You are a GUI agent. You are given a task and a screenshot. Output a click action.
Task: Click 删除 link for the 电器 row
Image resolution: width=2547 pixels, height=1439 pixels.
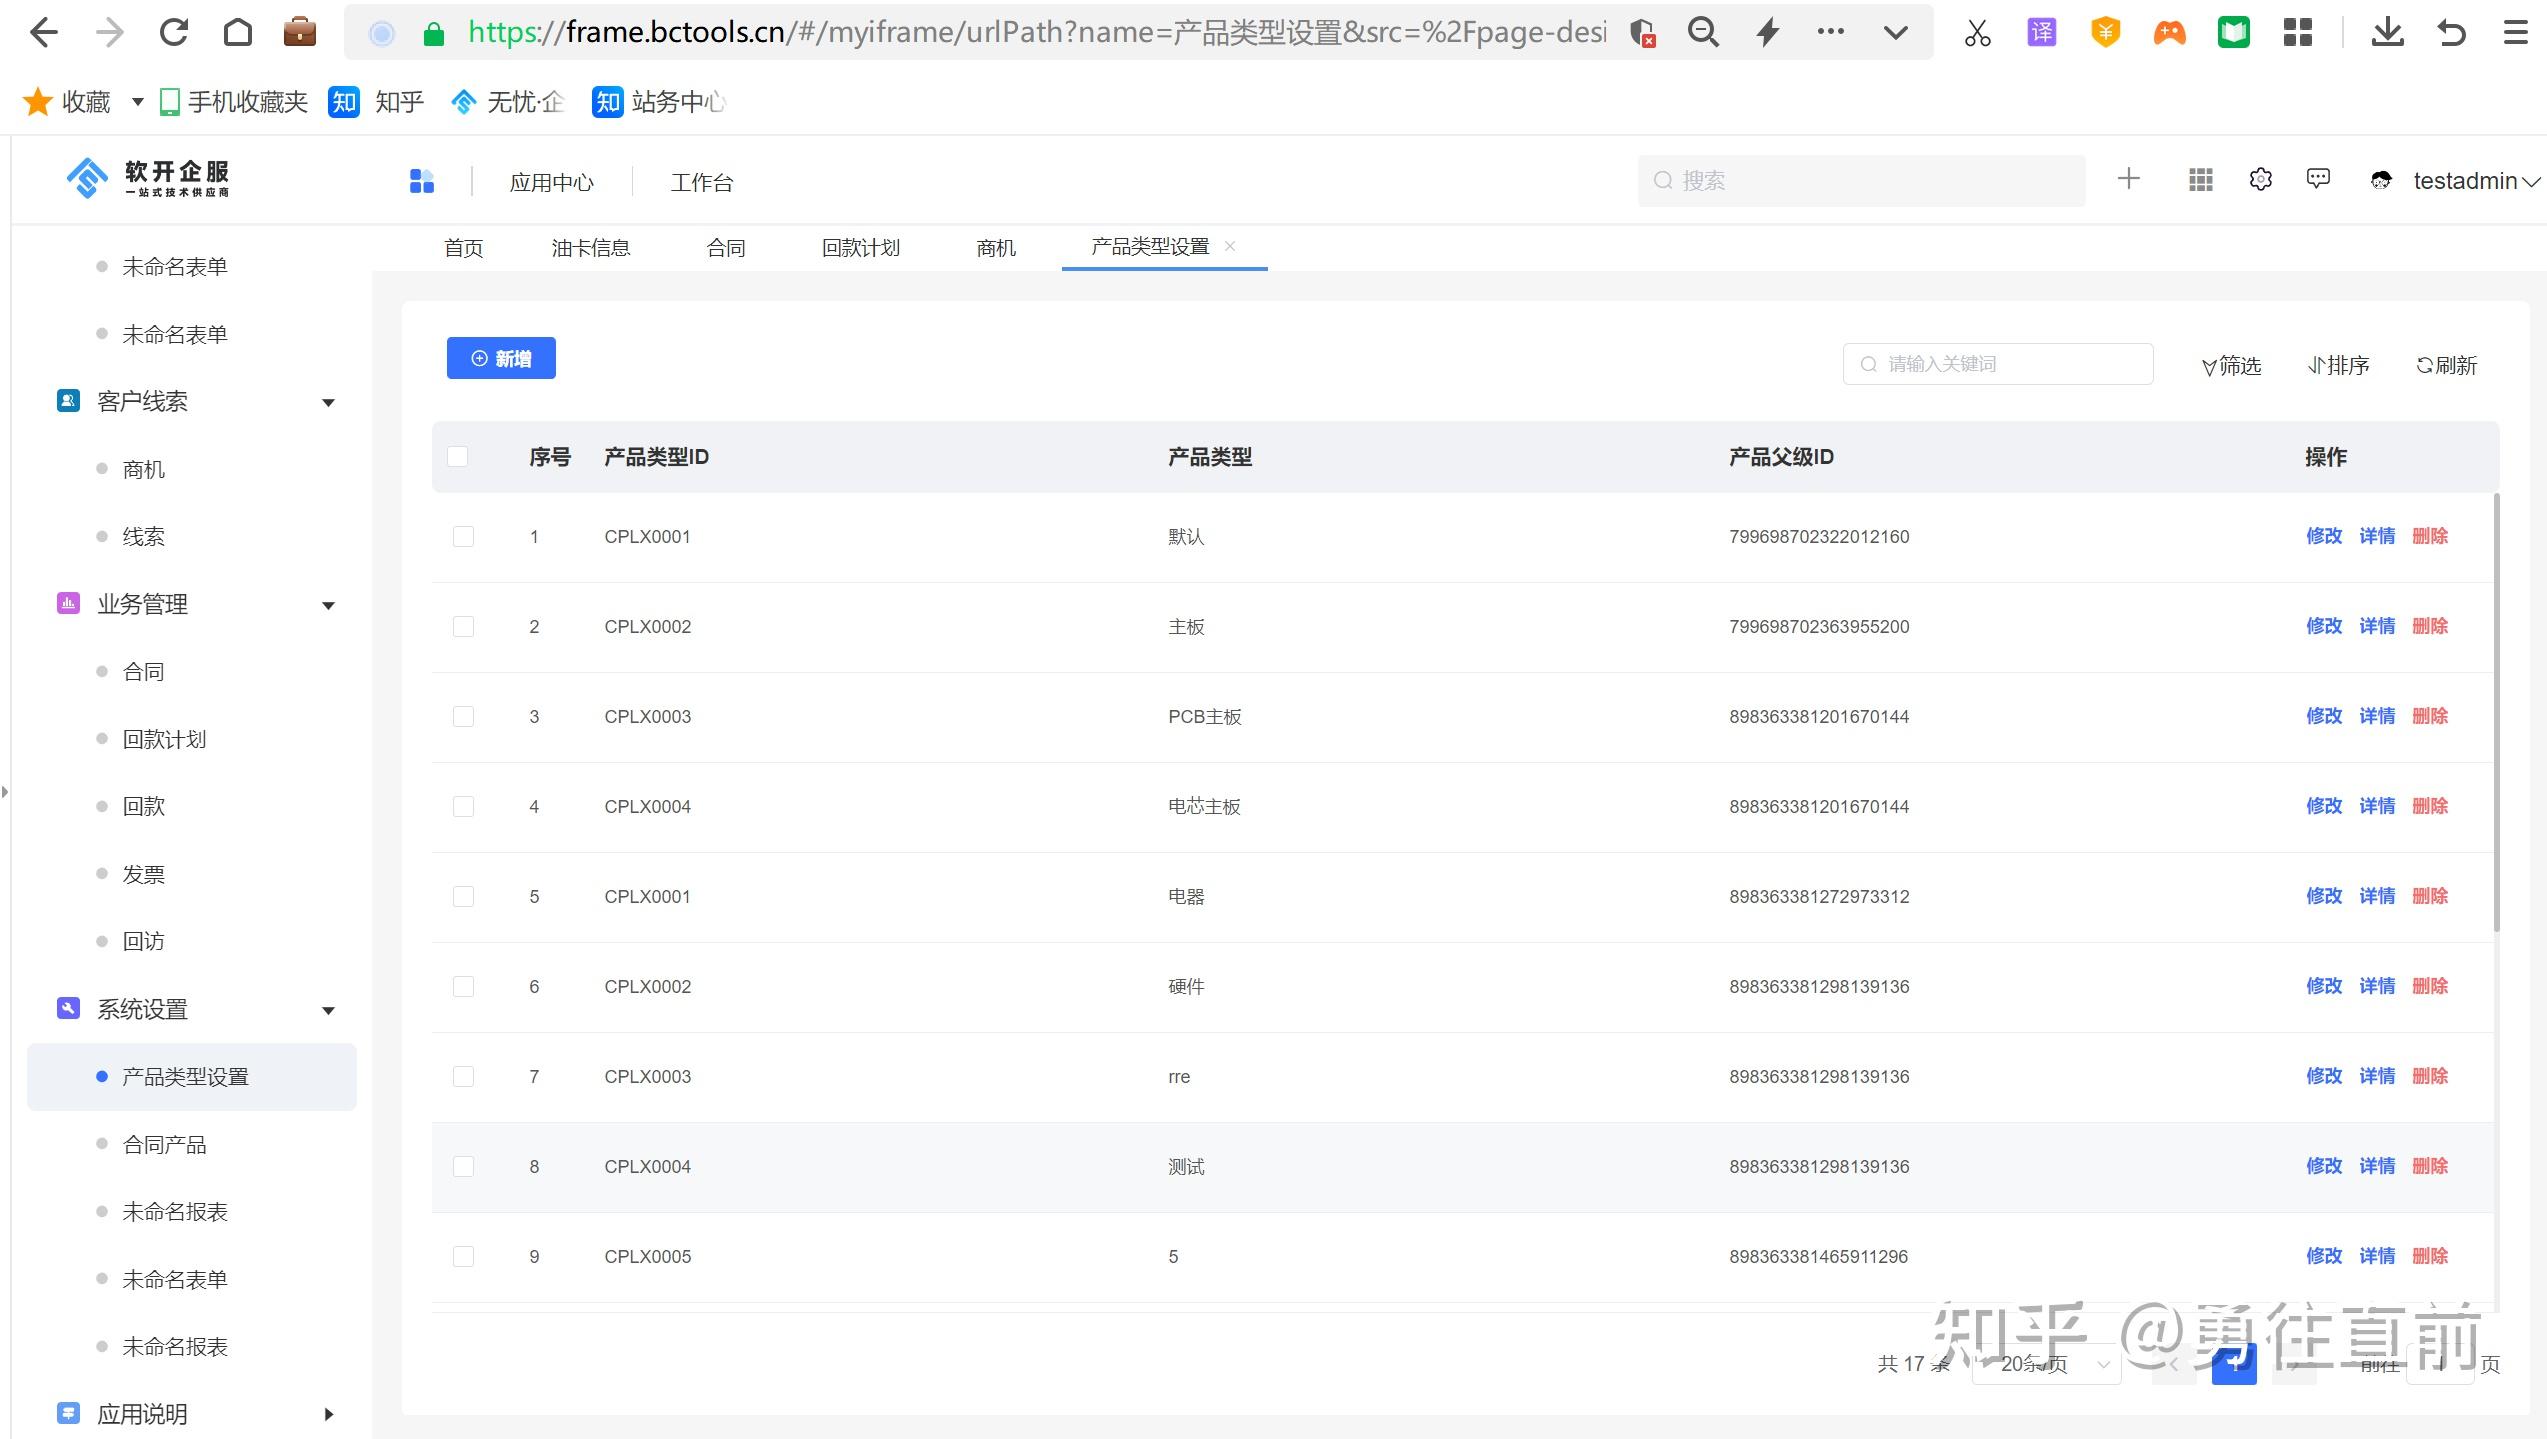click(2429, 896)
